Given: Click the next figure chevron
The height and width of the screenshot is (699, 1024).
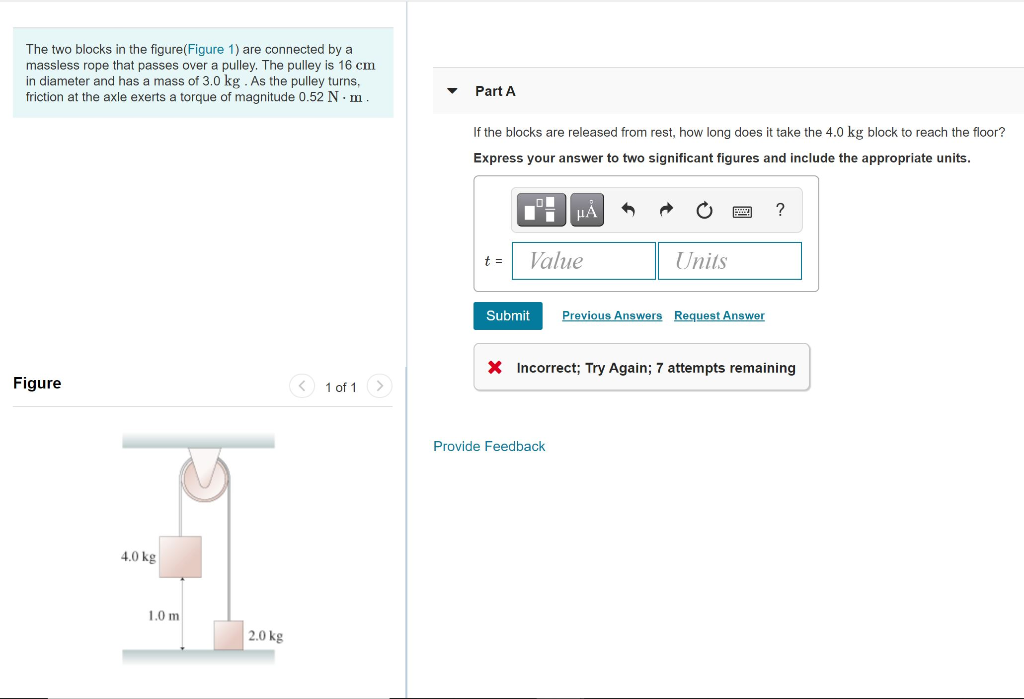Looking at the screenshot, I should coord(379,386).
